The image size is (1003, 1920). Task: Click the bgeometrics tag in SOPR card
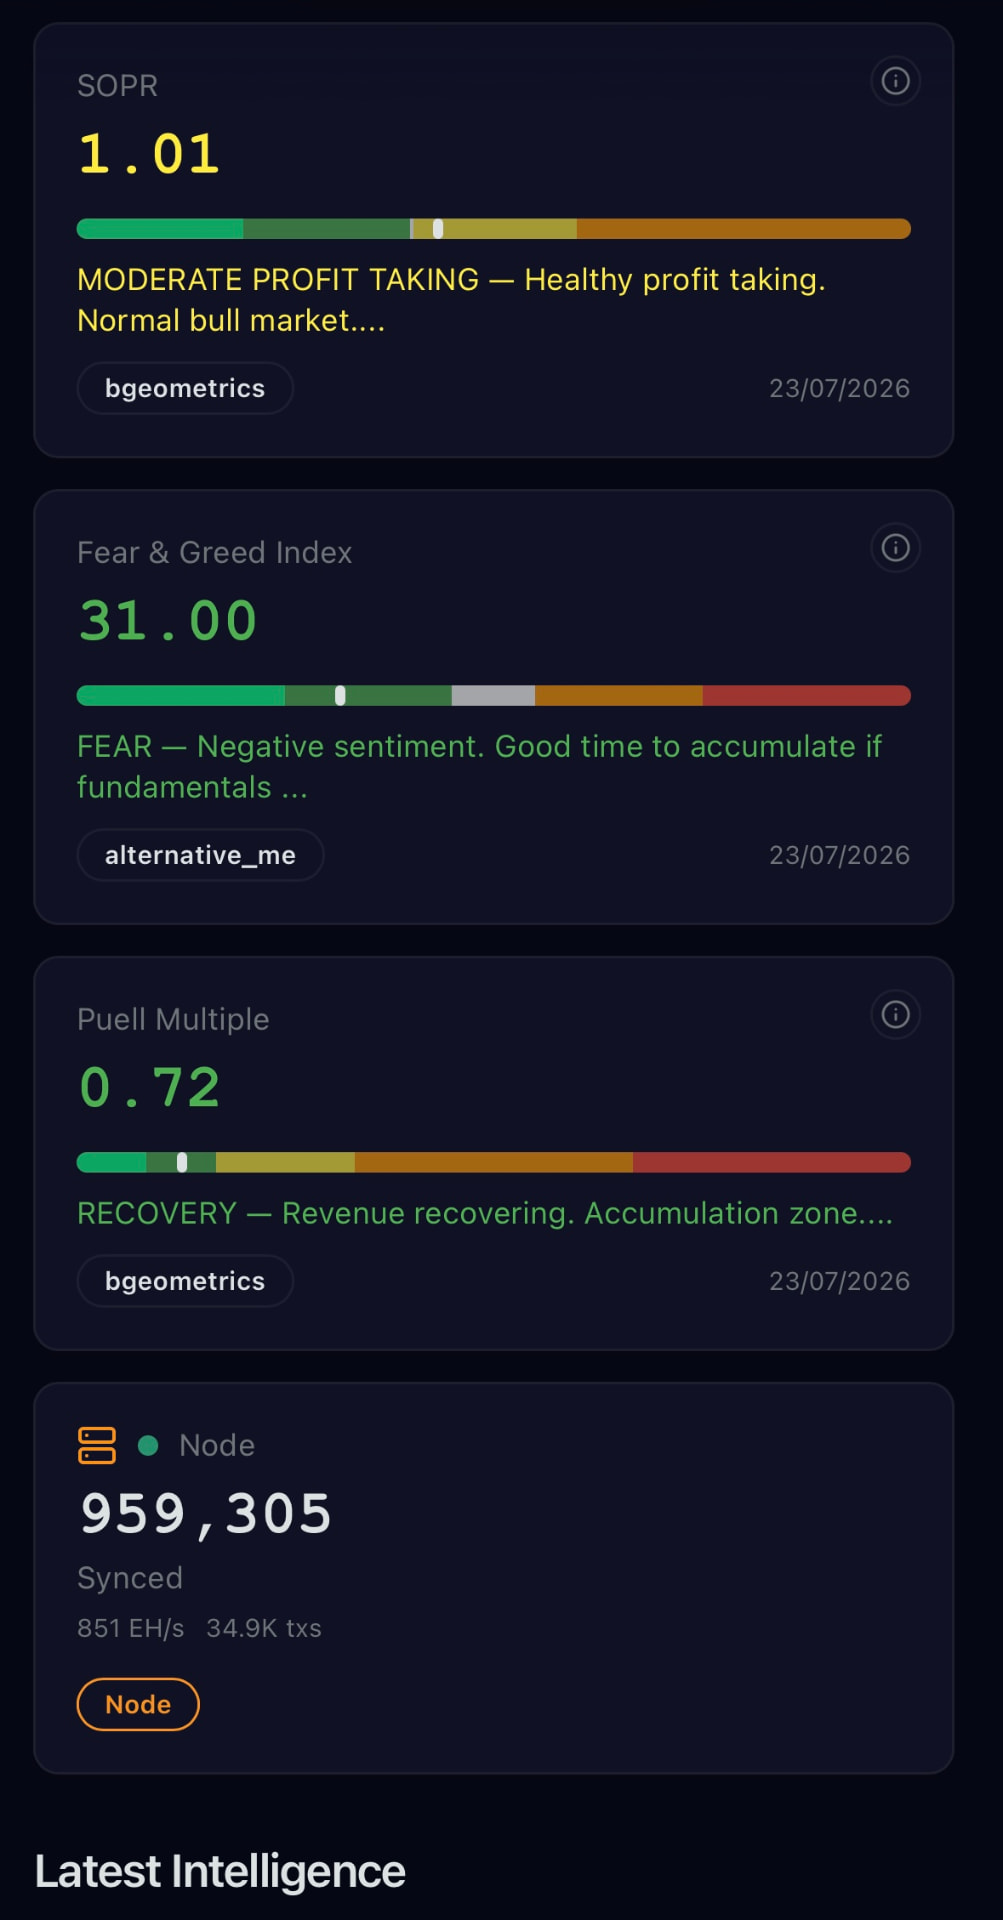coord(185,388)
